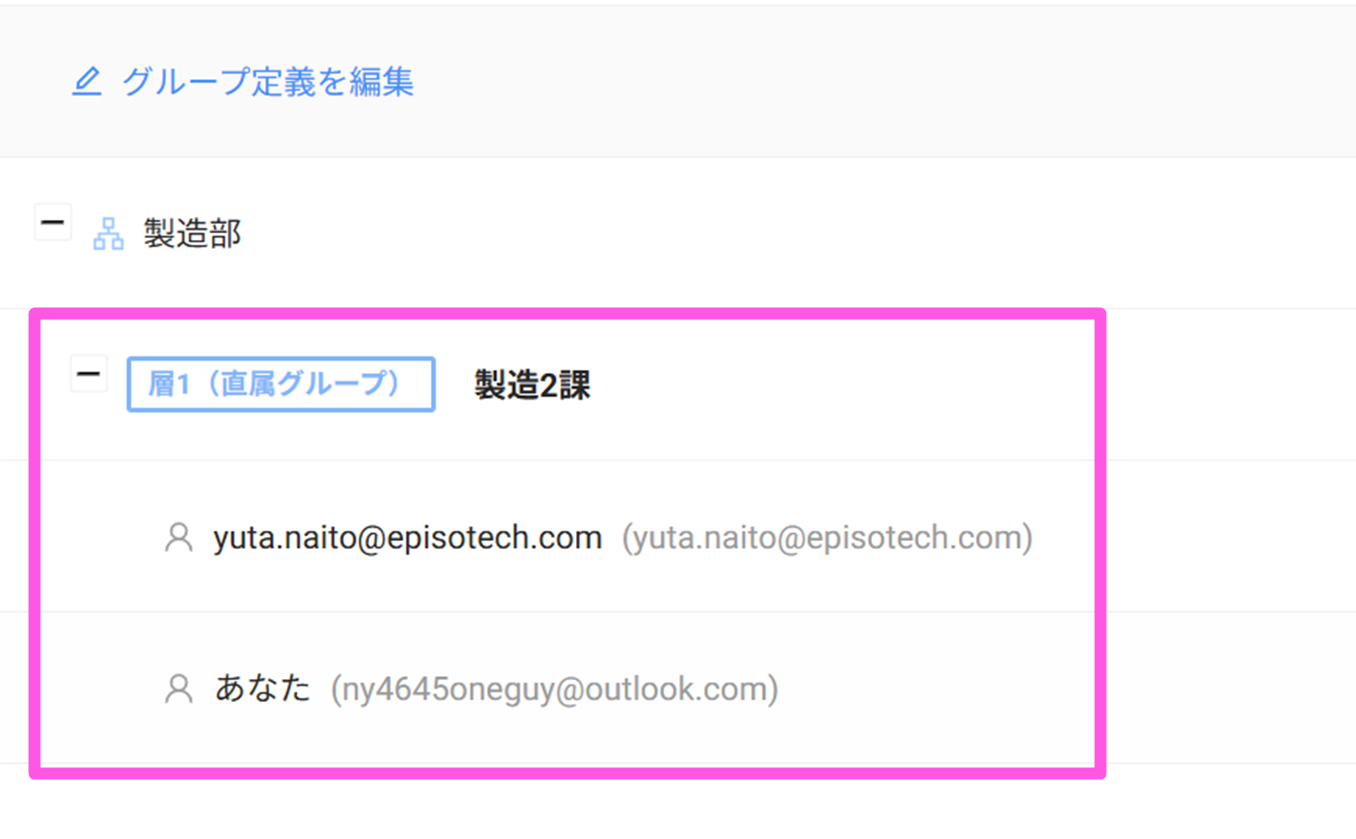Click the blank area below the あなた row

click(600, 805)
